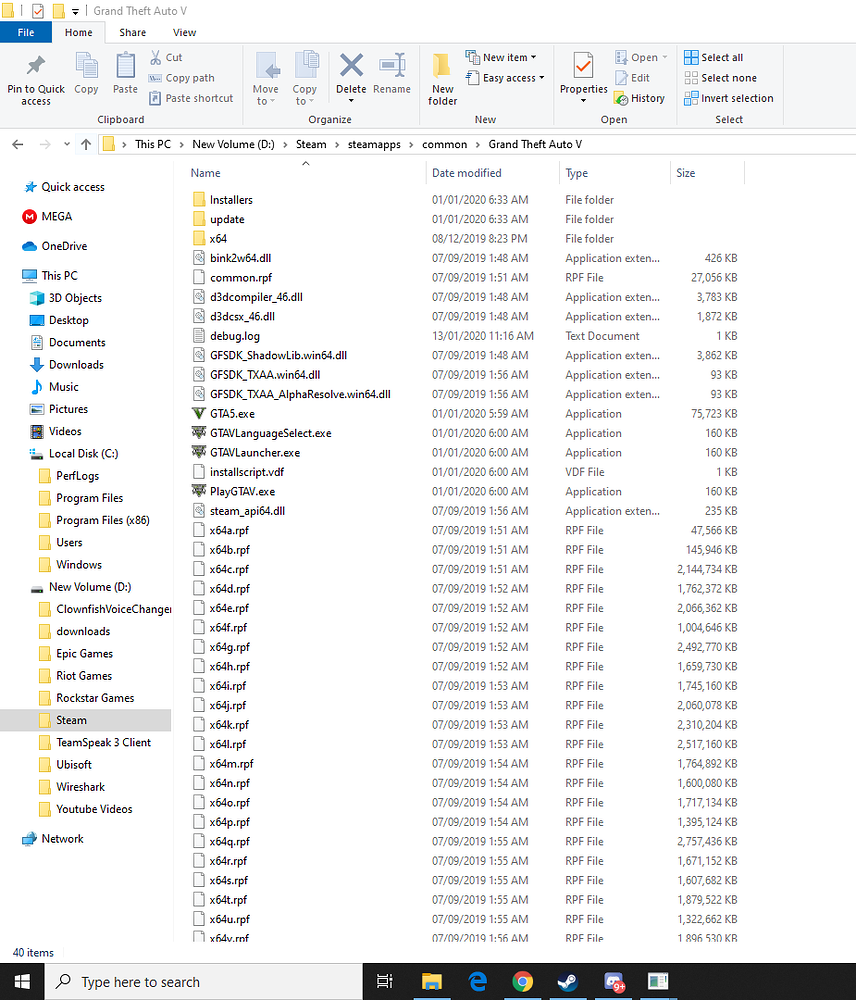Viewport: 856px width, 1000px height.
Task: Click the Back navigation arrow
Action: click(x=18, y=145)
